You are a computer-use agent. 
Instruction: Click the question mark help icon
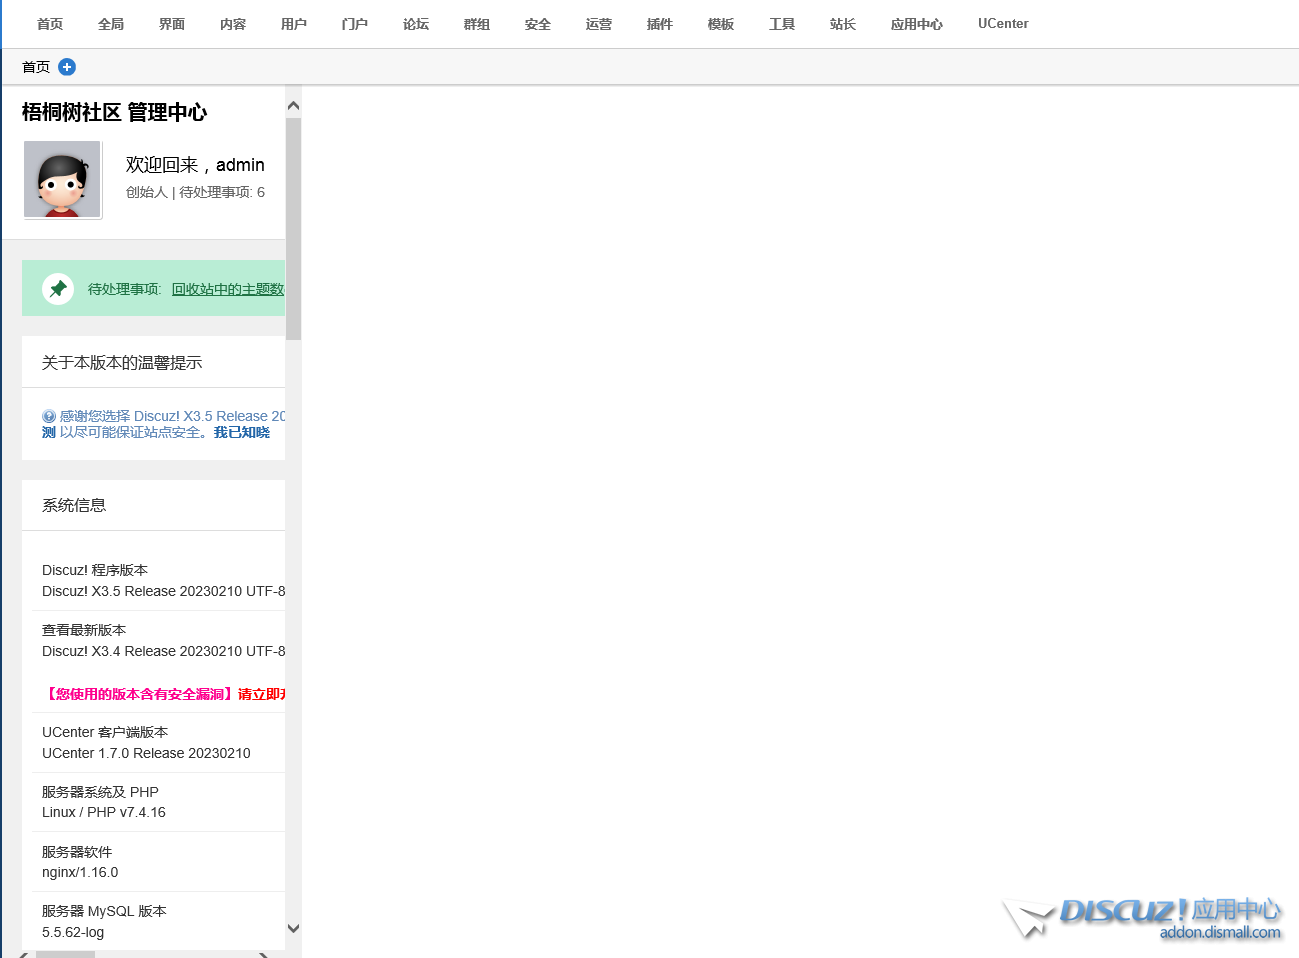pyautogui.click(x=49, y=417)
